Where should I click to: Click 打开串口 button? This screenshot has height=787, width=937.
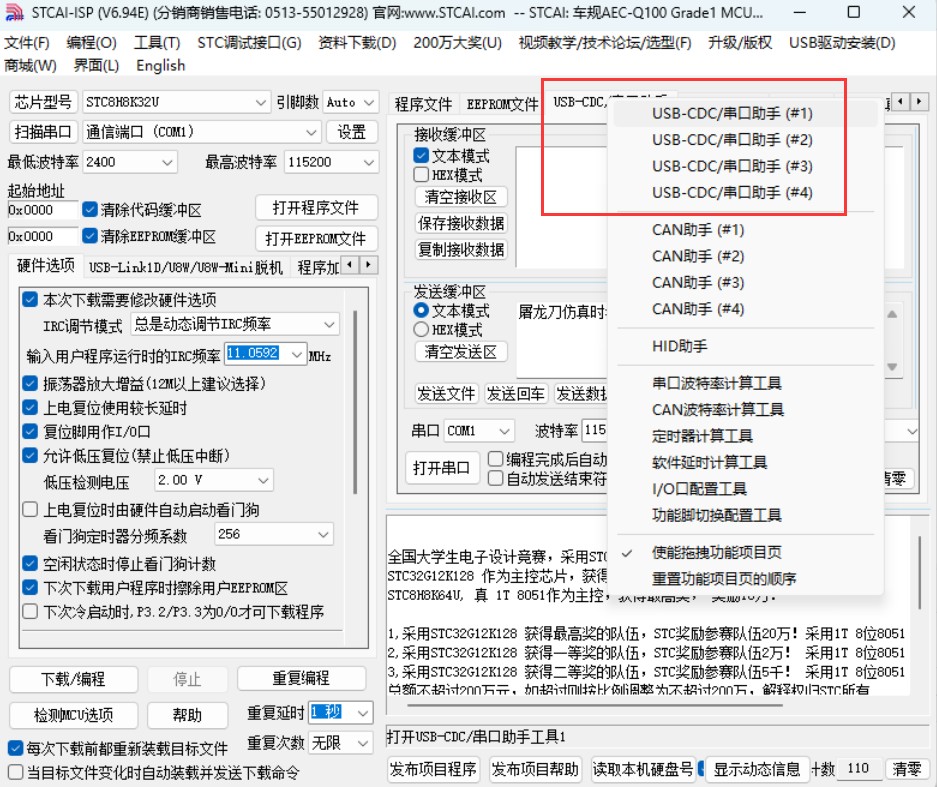click(x=442, y=467)
